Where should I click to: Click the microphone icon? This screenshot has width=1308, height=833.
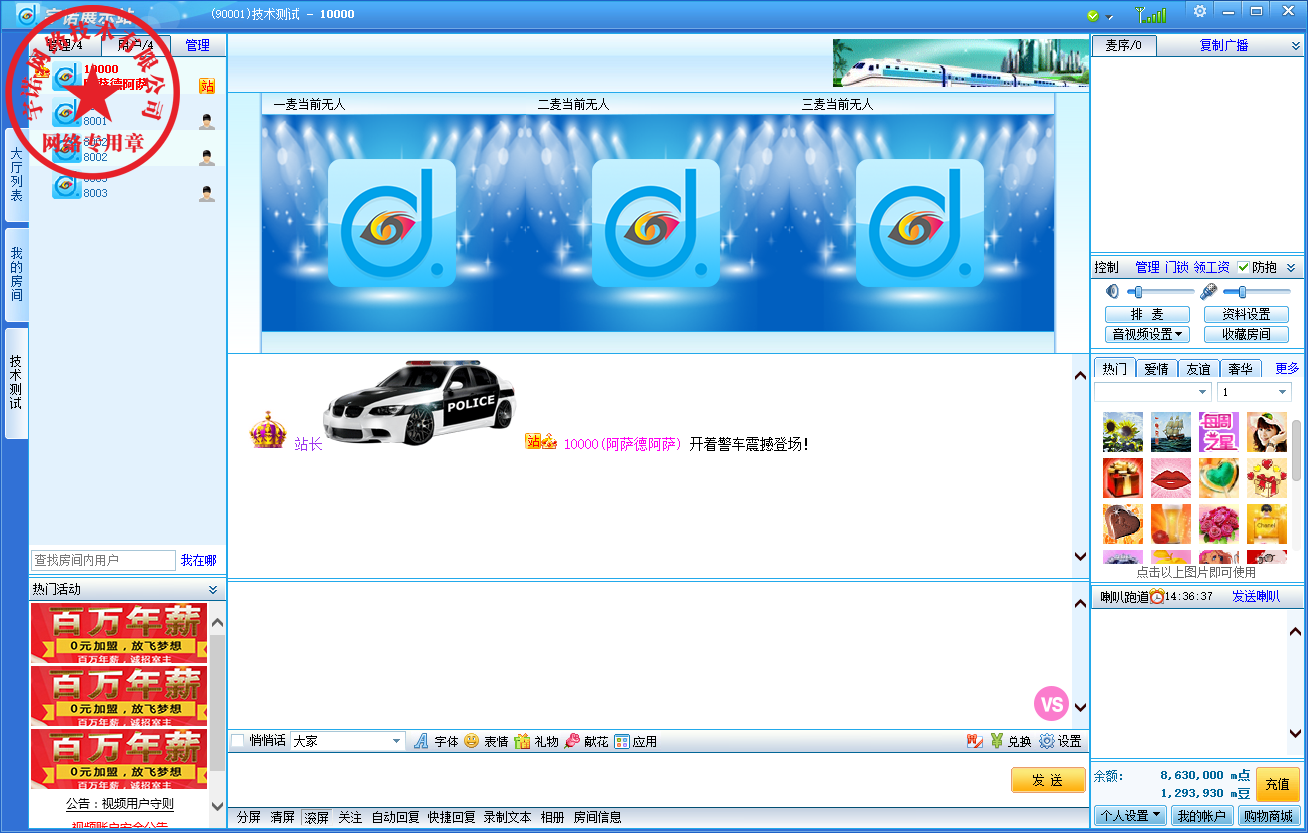pyautogui.click(x=1209, y=291)
